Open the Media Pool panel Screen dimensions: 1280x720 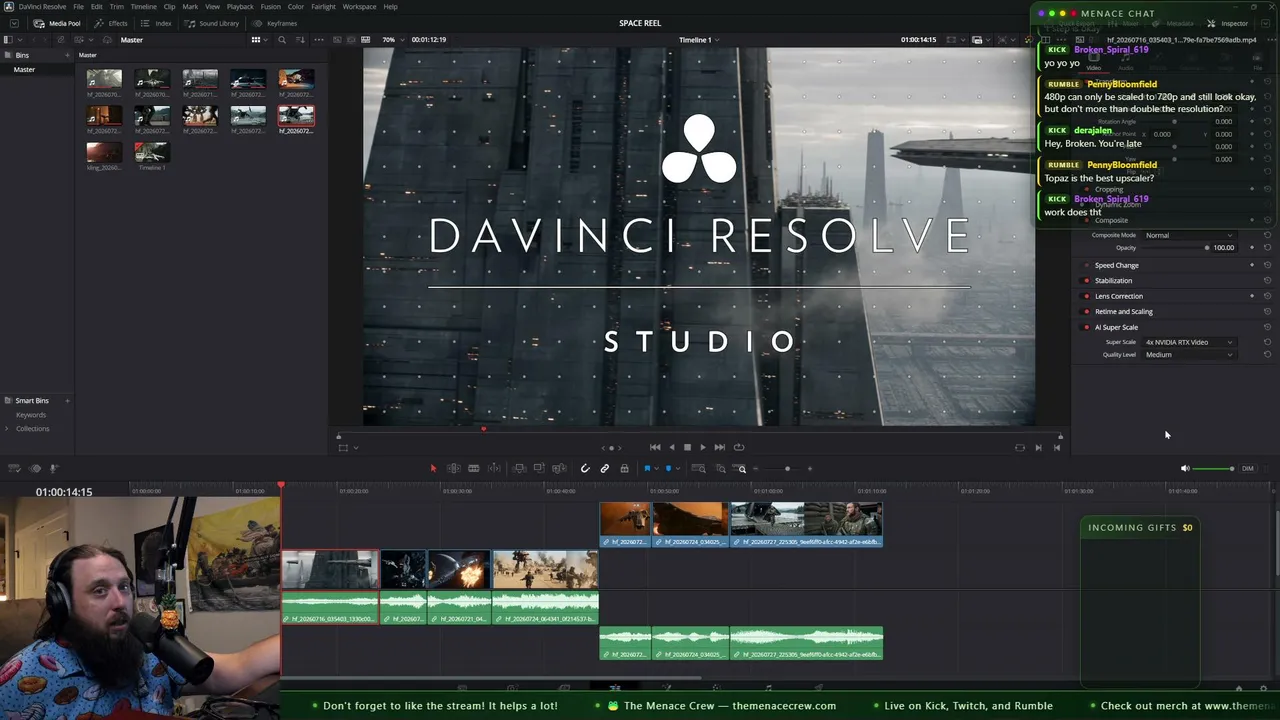click(x=57, y=23)
